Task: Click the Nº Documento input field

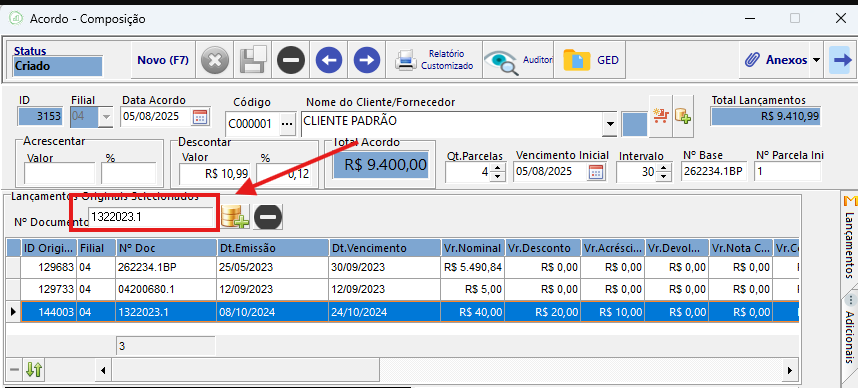Action: pyautogui.click(x=152, y=217)
